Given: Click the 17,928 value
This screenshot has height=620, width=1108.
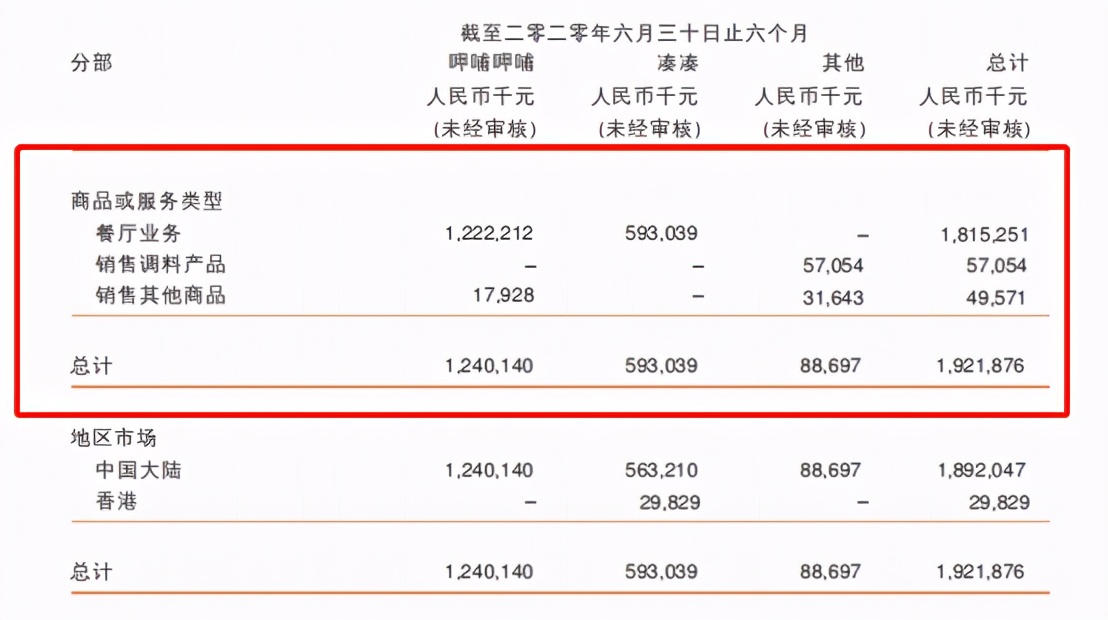Looking at the screenshot, I should click(503, 296).
